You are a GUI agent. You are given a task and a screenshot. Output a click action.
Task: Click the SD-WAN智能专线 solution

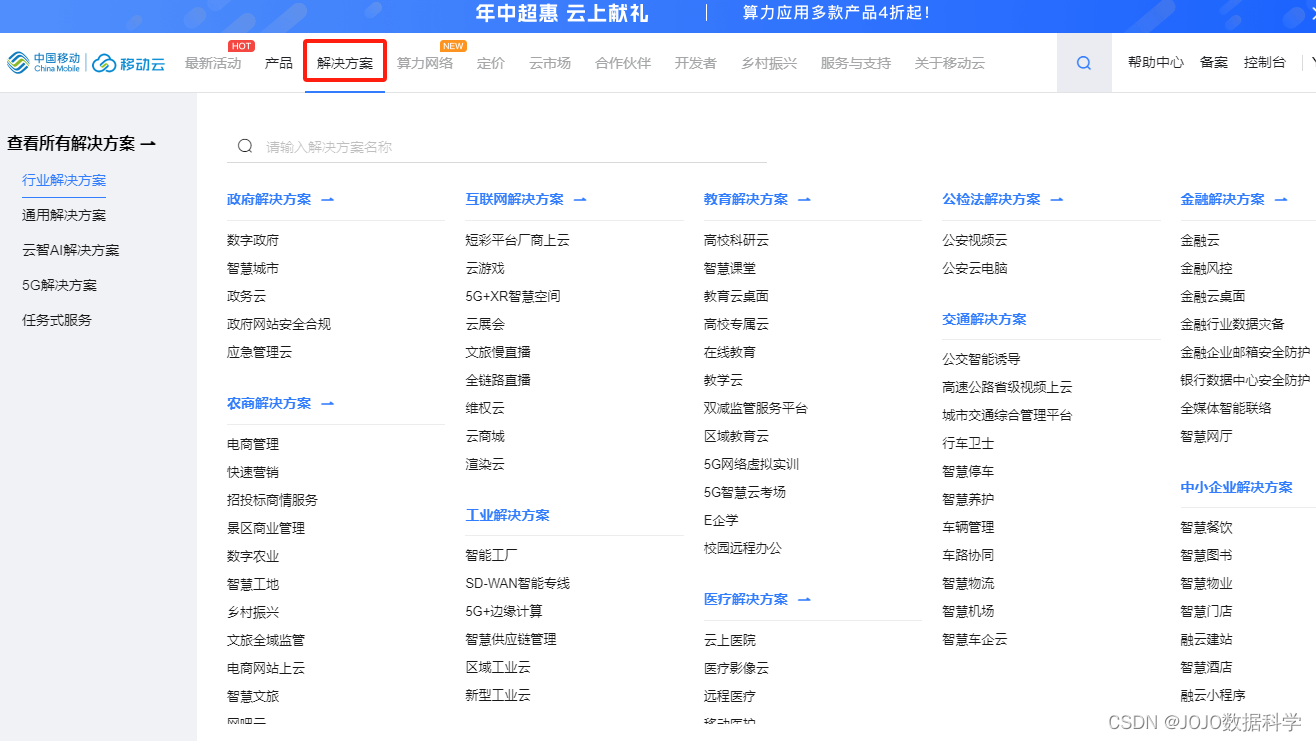(518, 584)
